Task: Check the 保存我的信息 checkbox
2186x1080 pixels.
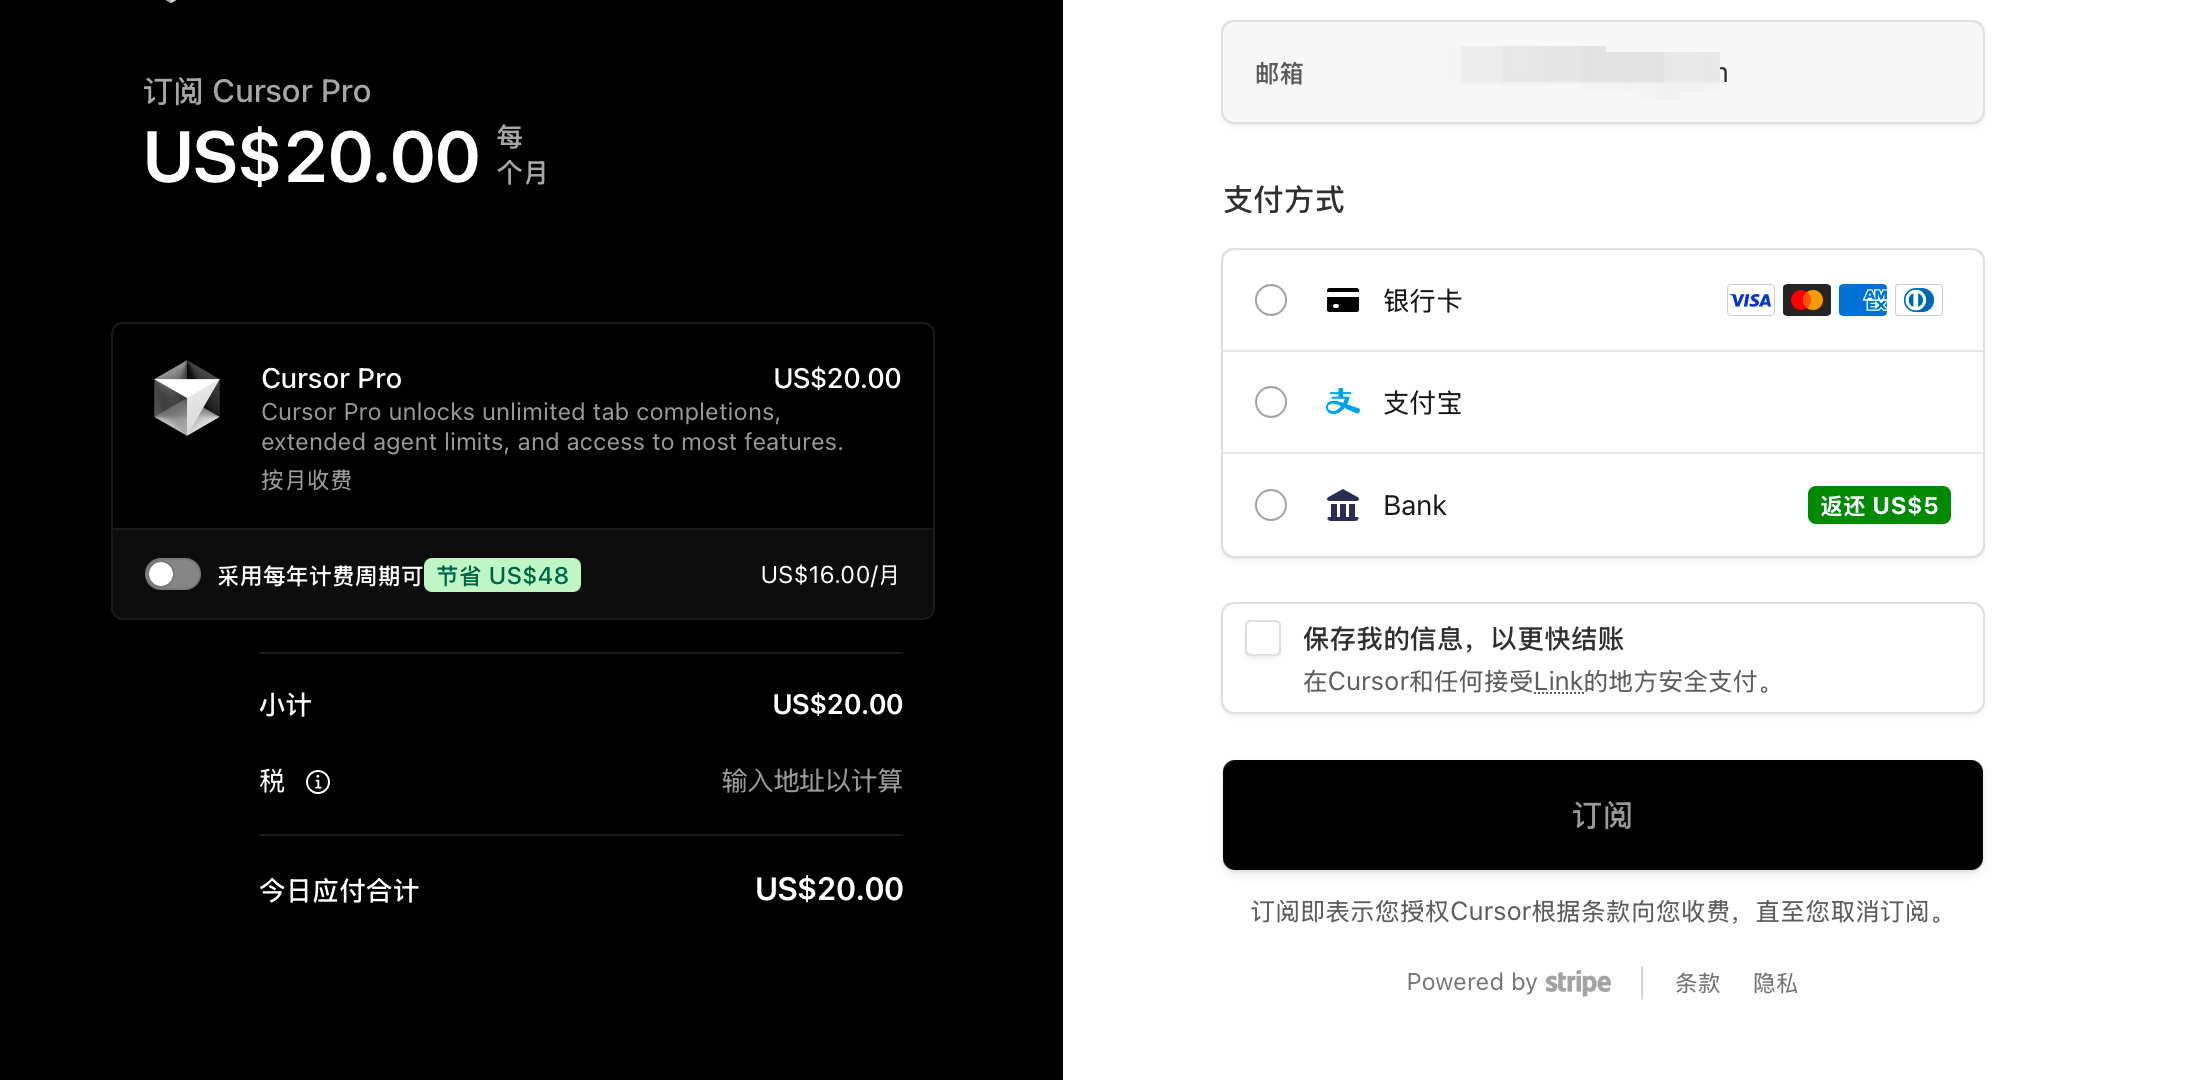Action: [x=1263, y=638]
